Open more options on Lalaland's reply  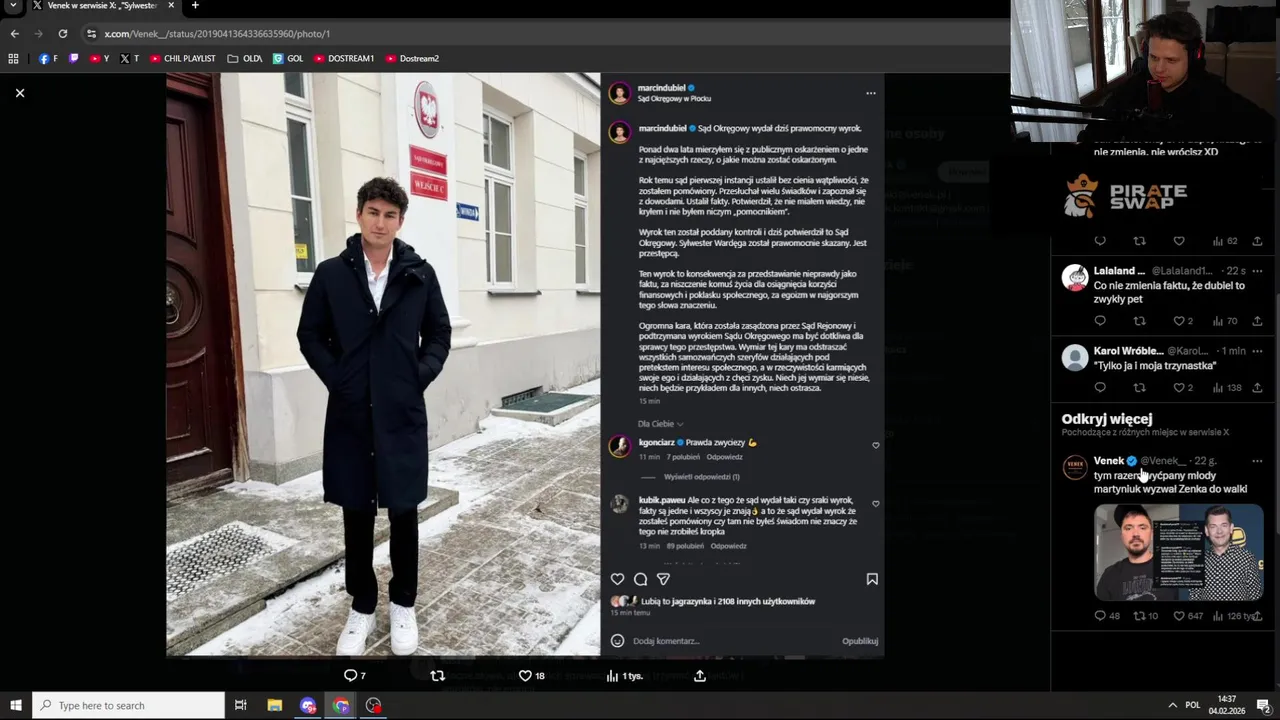1257,271
